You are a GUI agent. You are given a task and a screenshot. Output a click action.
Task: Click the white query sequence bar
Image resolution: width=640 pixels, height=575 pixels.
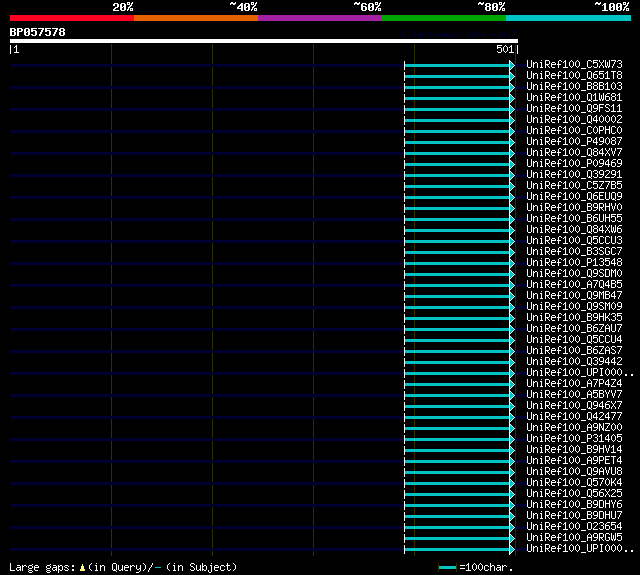(264, 41)
